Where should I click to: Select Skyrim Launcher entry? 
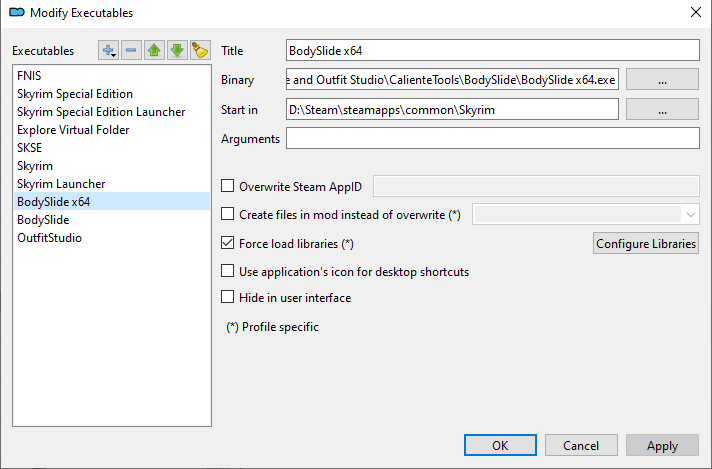click(112, 184)
